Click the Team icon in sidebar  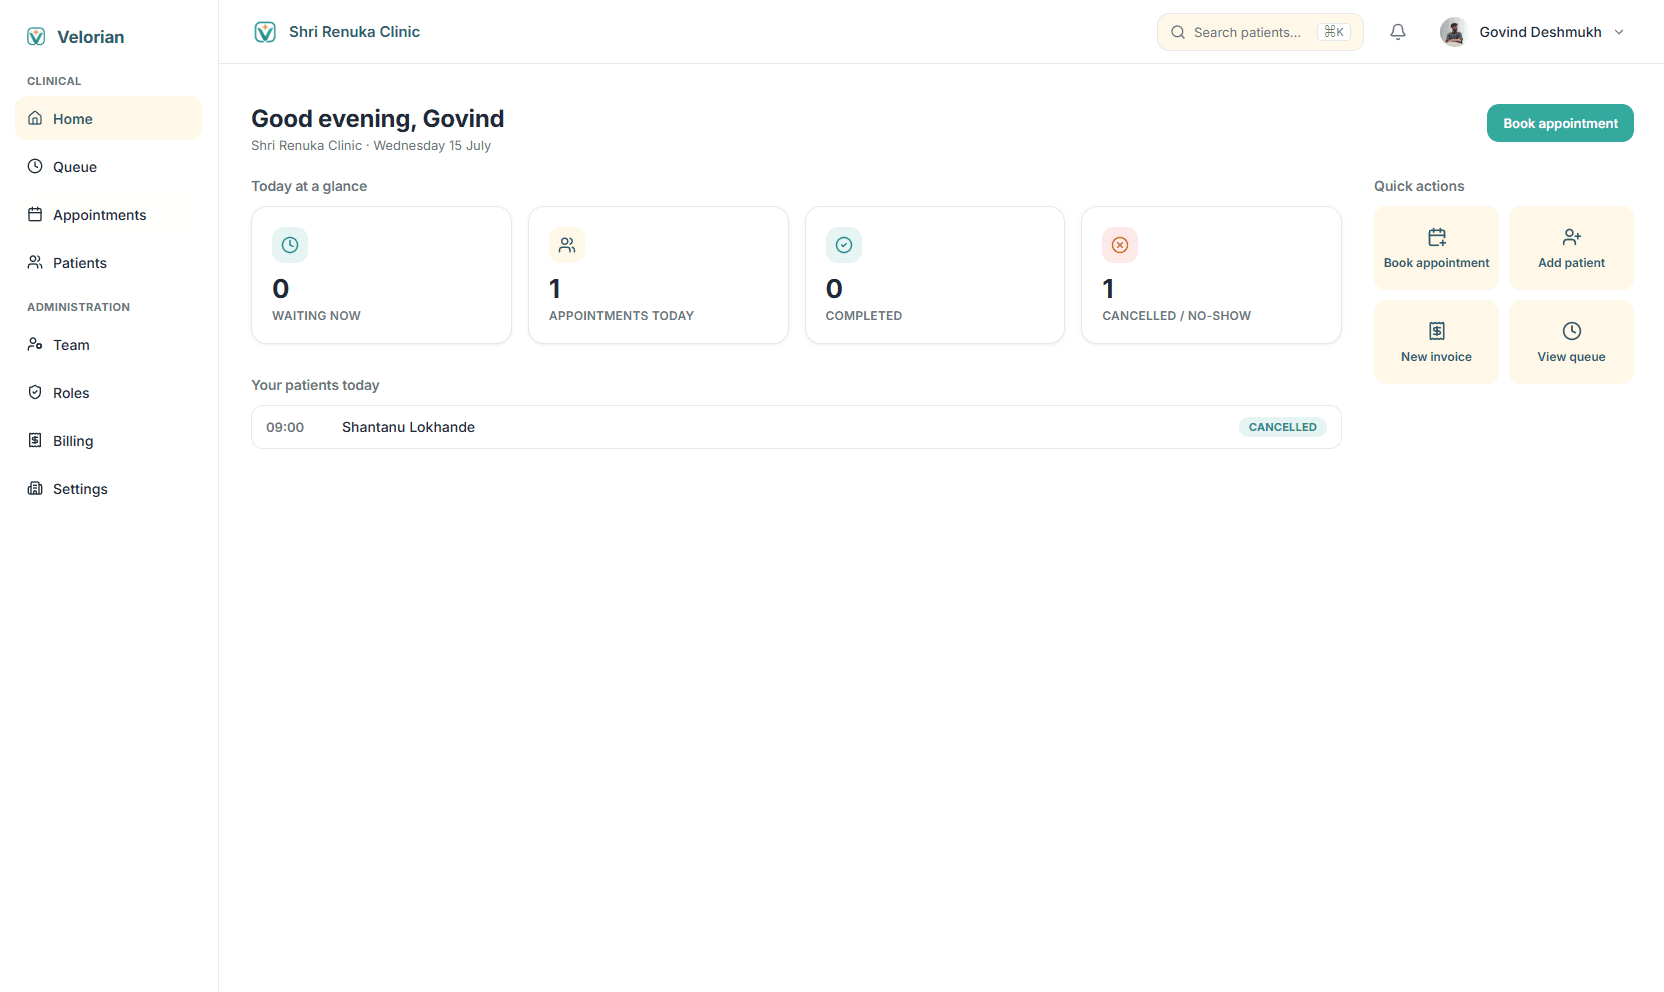coord(35,344)
